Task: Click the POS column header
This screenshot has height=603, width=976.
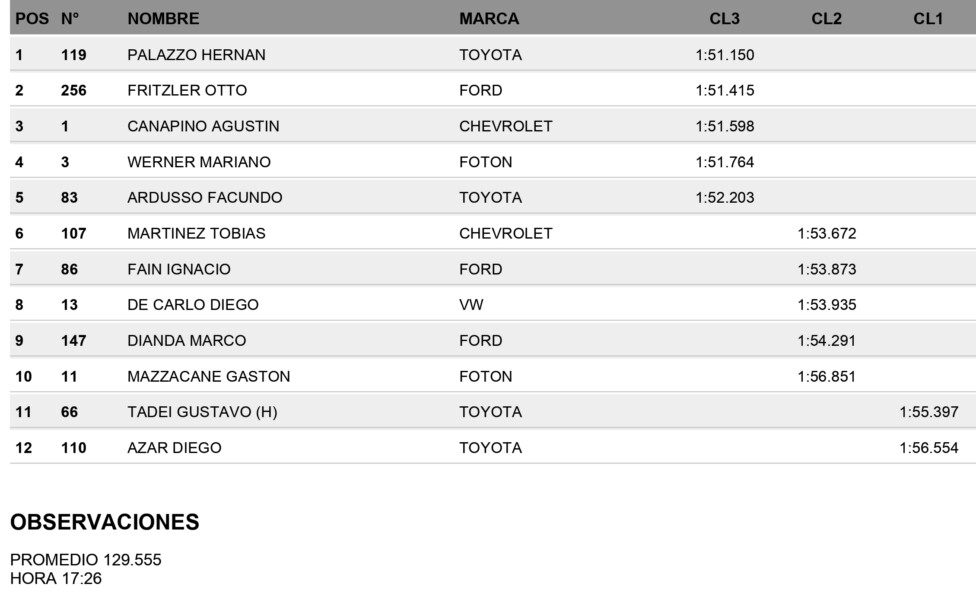Action: pos(32,19)
